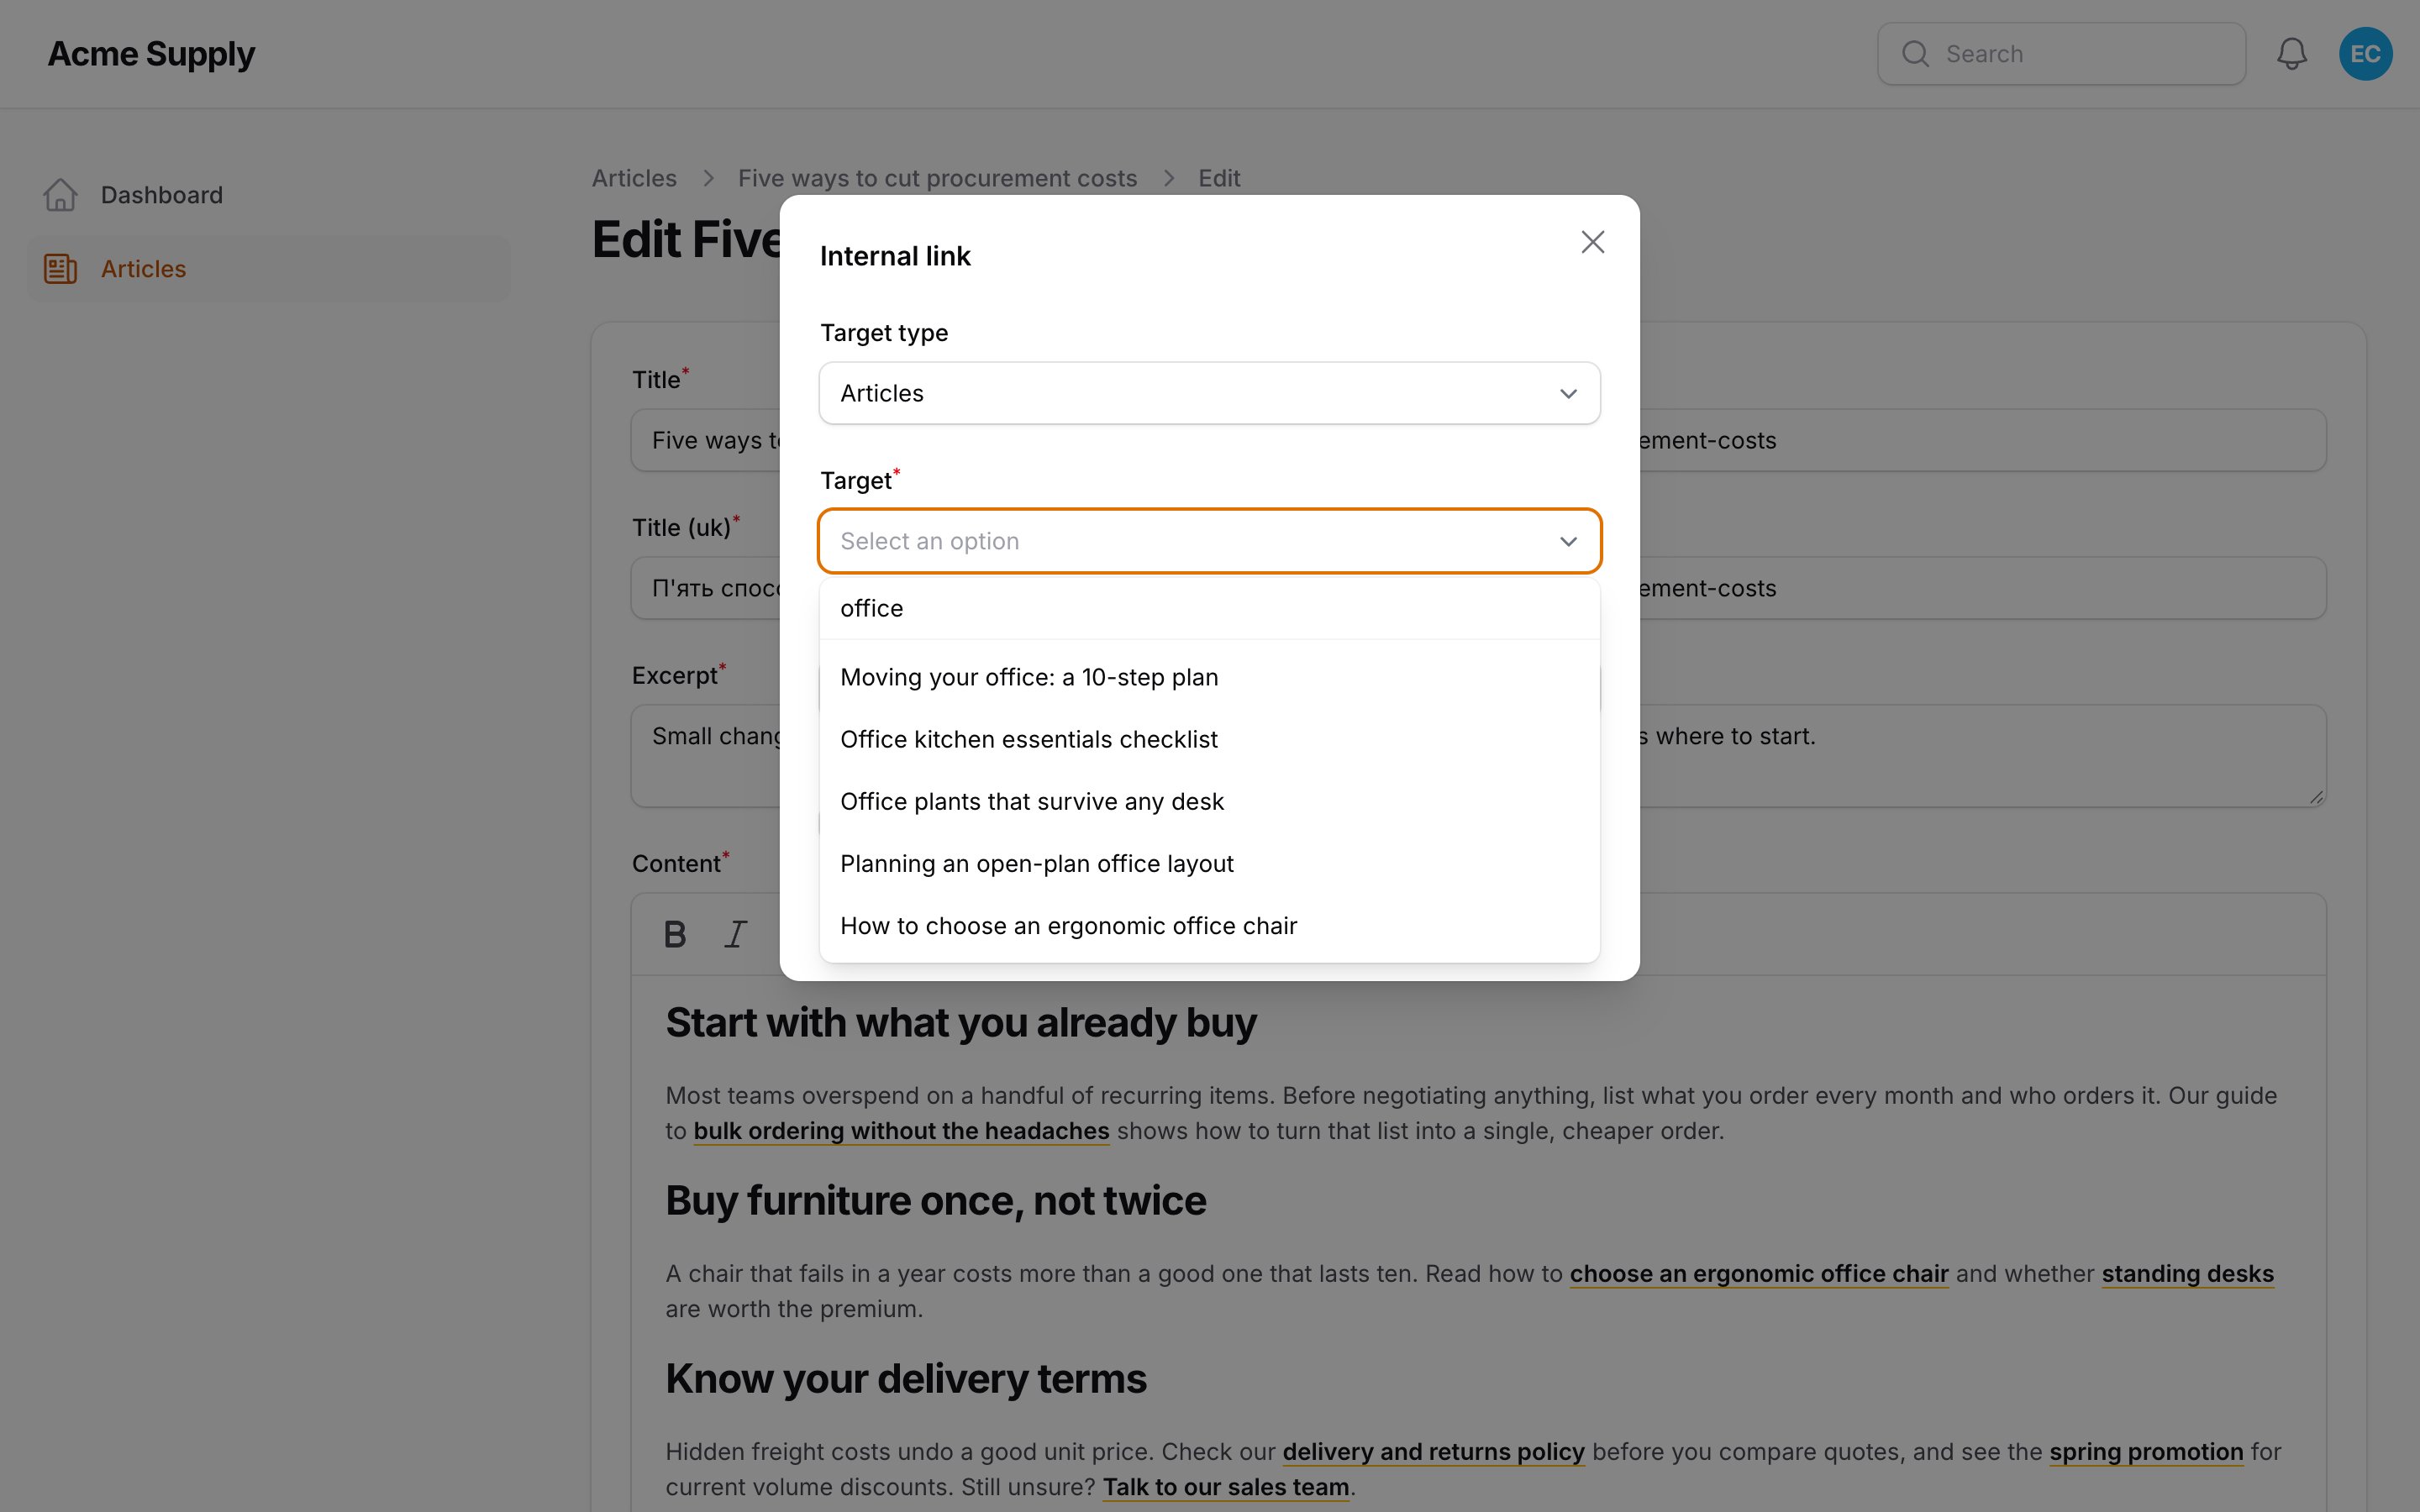
Task: Click the bulk ordering without the headaches link
Action: coord(901,1131)
